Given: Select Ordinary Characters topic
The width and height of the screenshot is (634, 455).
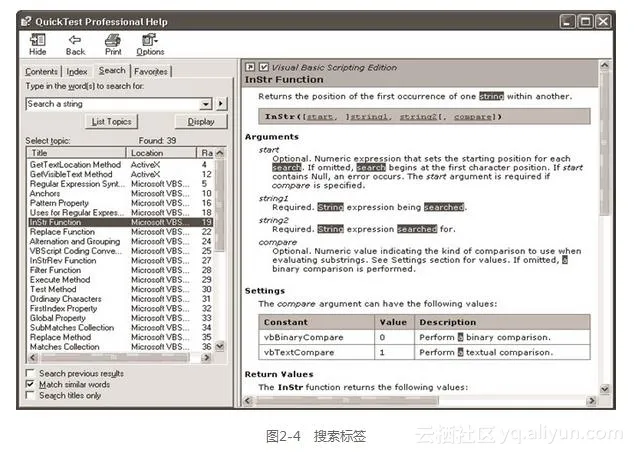Looking at the screenshot, I should click(x=66, y=299).
